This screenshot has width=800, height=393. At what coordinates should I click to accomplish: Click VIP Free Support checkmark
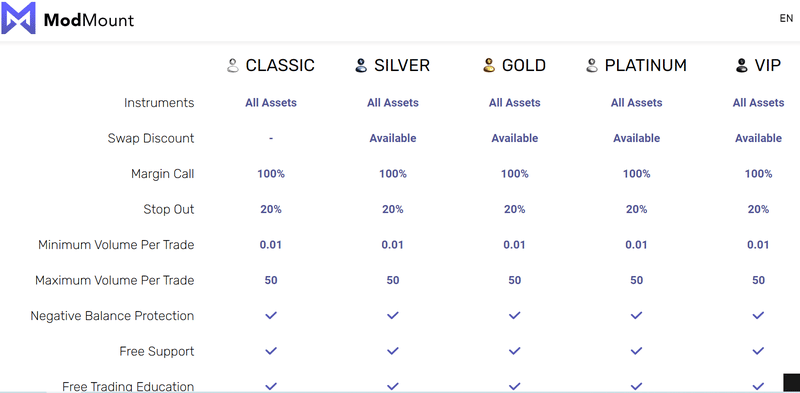tap(758, 351)
